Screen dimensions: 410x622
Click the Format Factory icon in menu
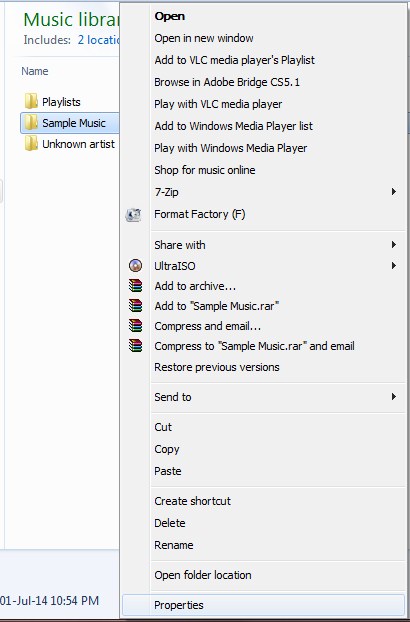[x=134, y=215]
